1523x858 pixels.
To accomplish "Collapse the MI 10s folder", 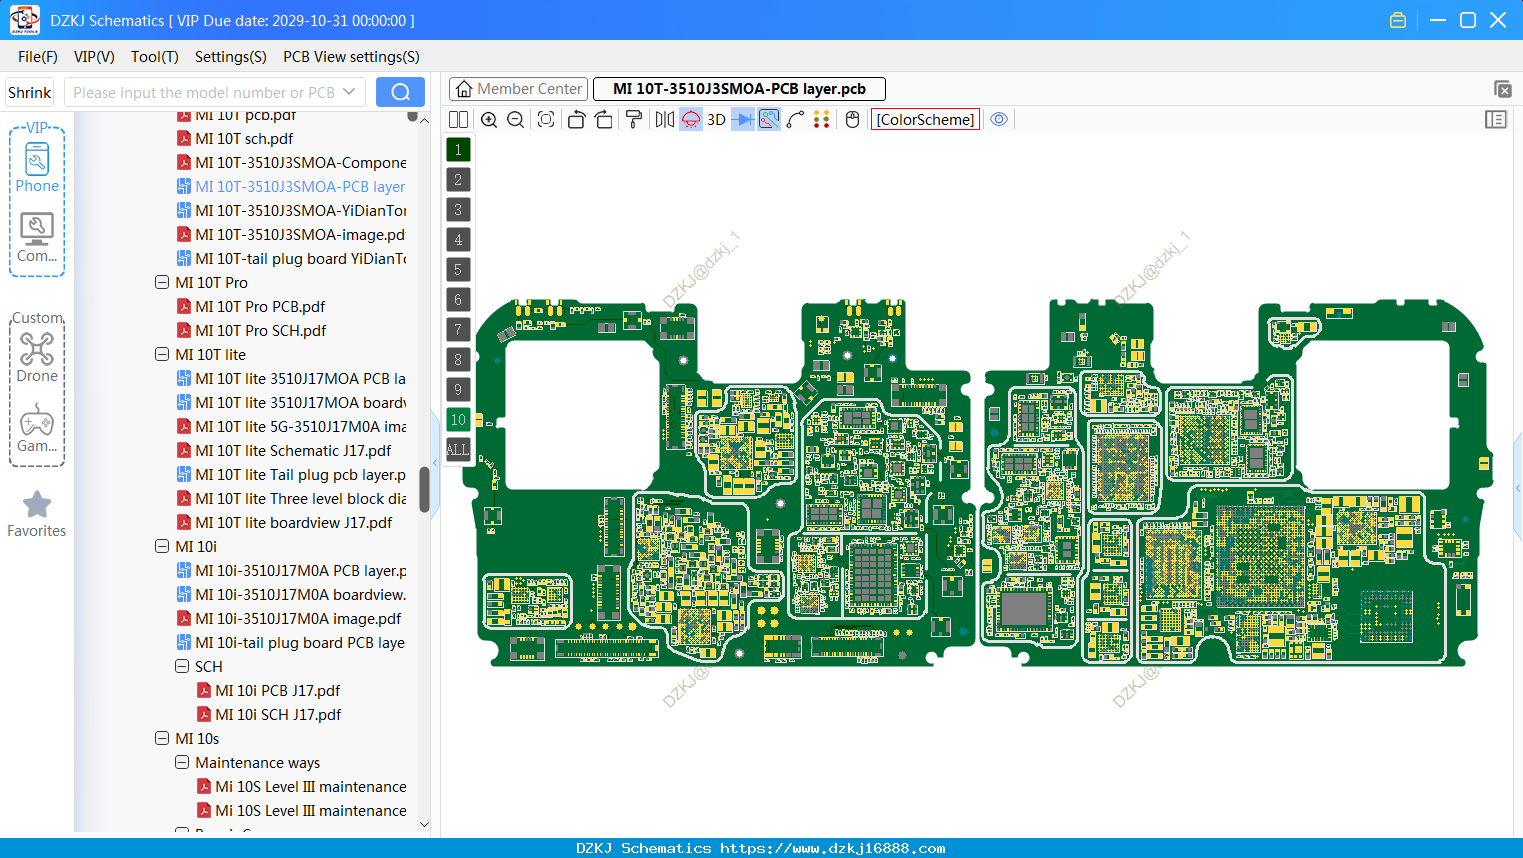I will pyautogui.click(x=162, y=739).
